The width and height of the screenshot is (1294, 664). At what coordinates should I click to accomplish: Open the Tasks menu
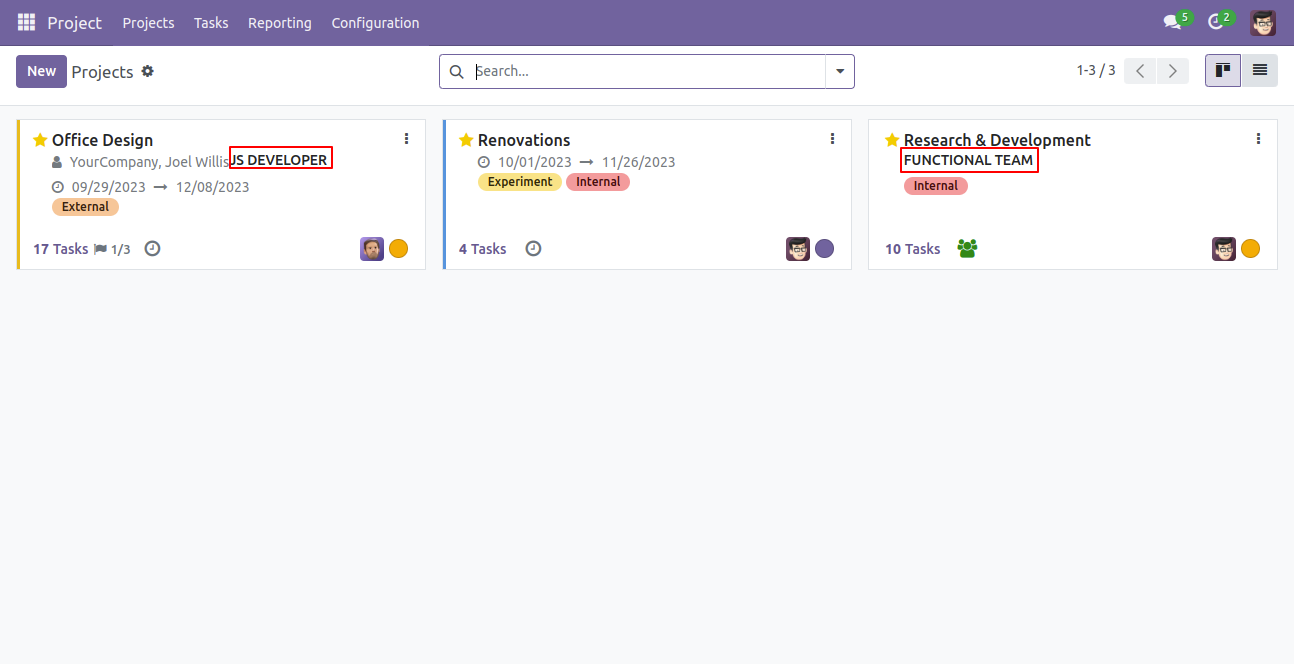[211, 23]
